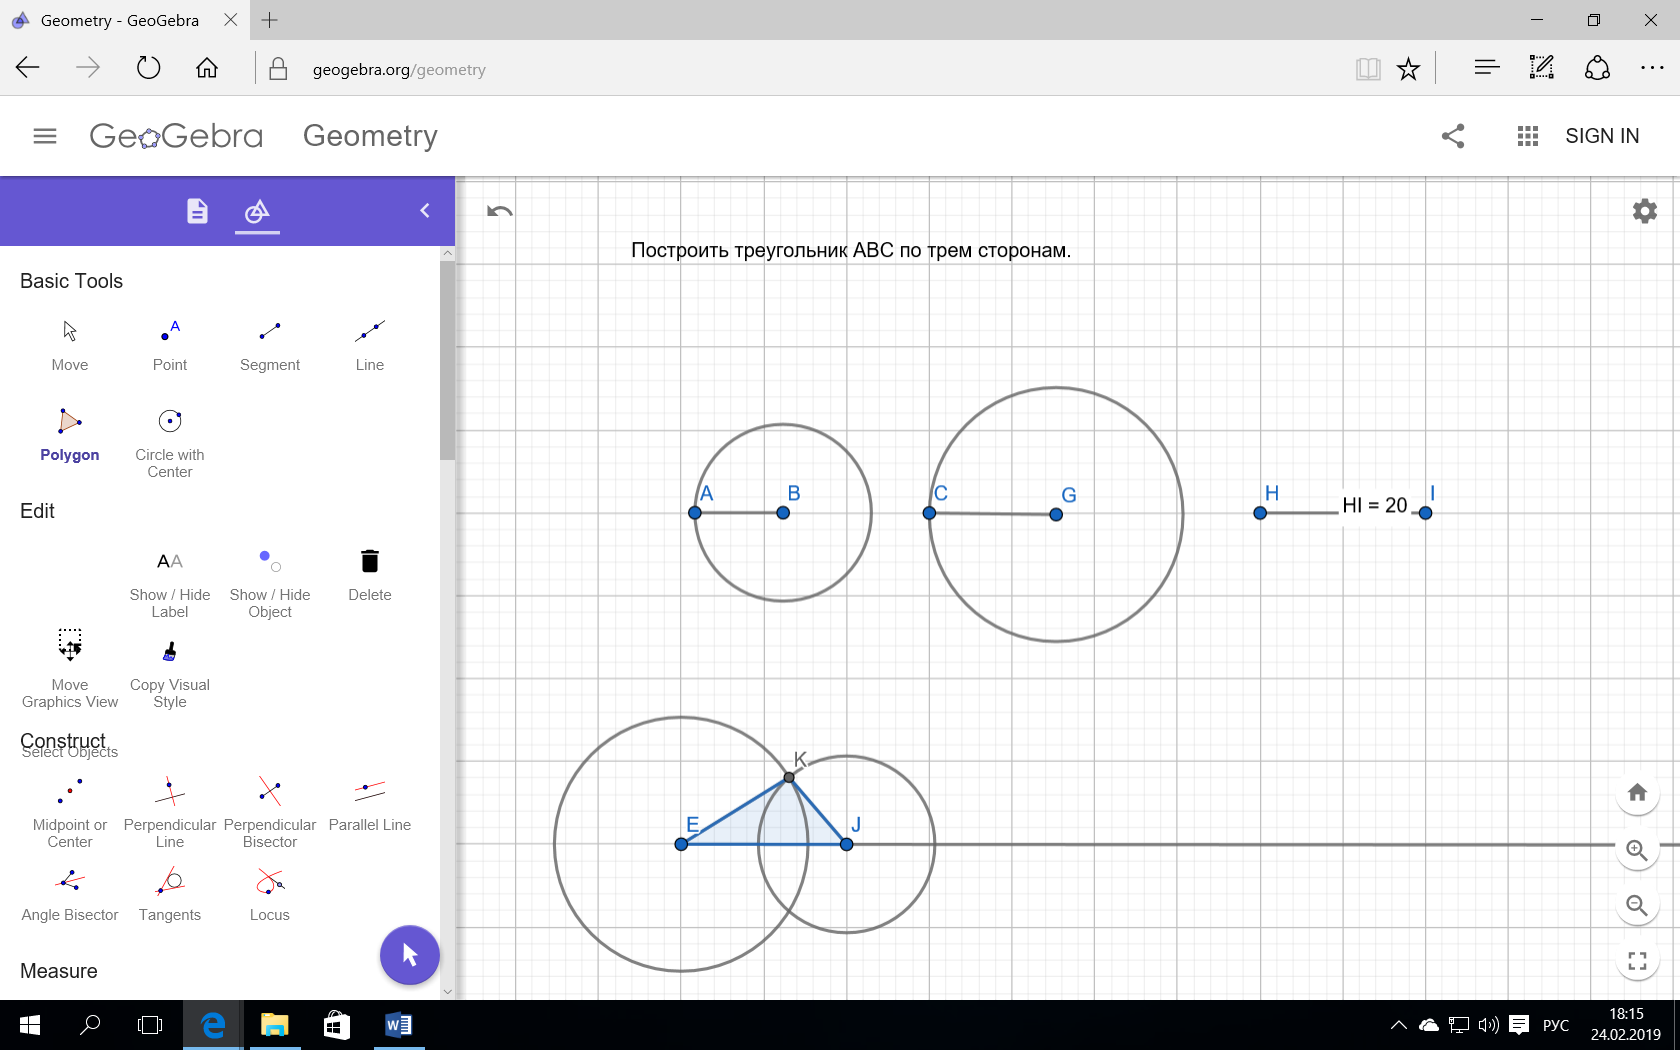Image resolution: width=1680 pixels, height=1050 pixels.
Task: Select the Angle Bisector tool
Action: coord(70,895)
